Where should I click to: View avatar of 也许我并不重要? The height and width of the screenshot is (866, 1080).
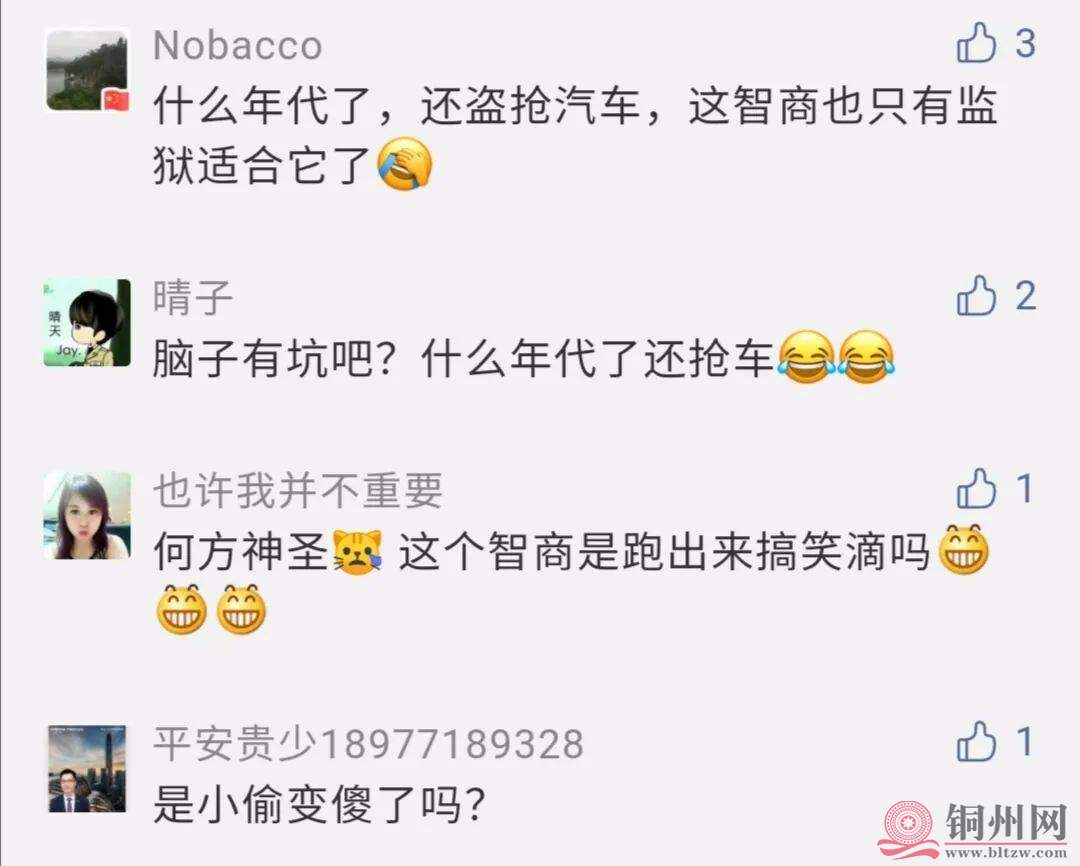87,515
